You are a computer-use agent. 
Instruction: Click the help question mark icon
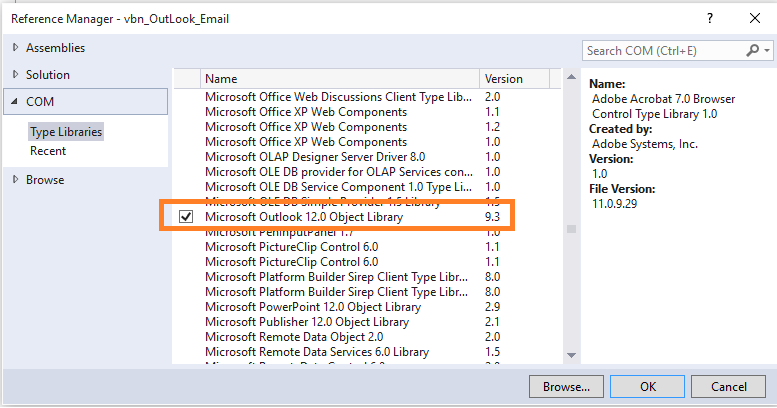tap(710, 18)
